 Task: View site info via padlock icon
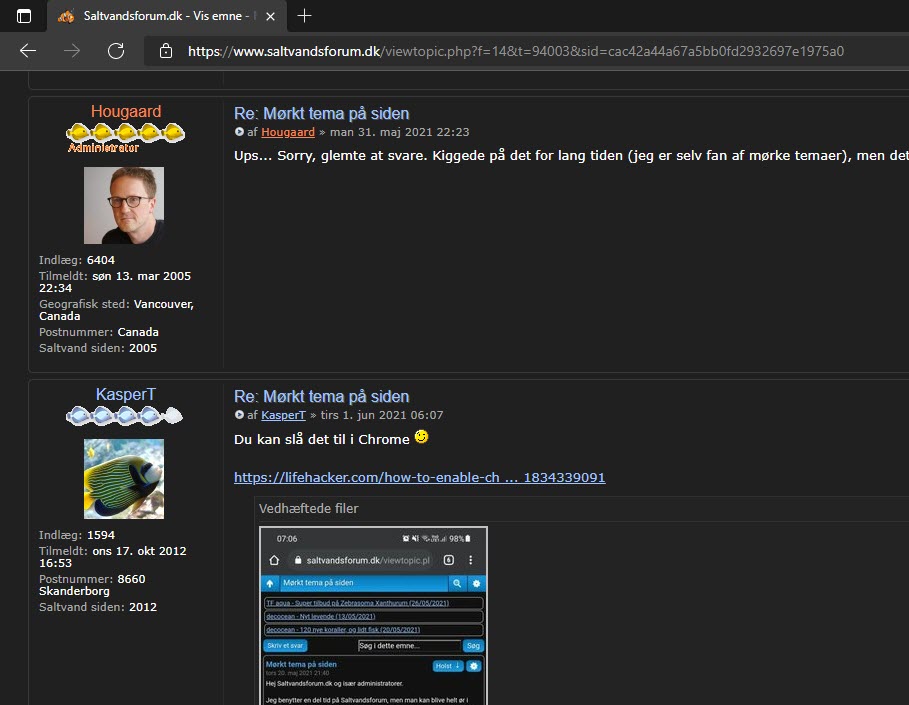166,51
